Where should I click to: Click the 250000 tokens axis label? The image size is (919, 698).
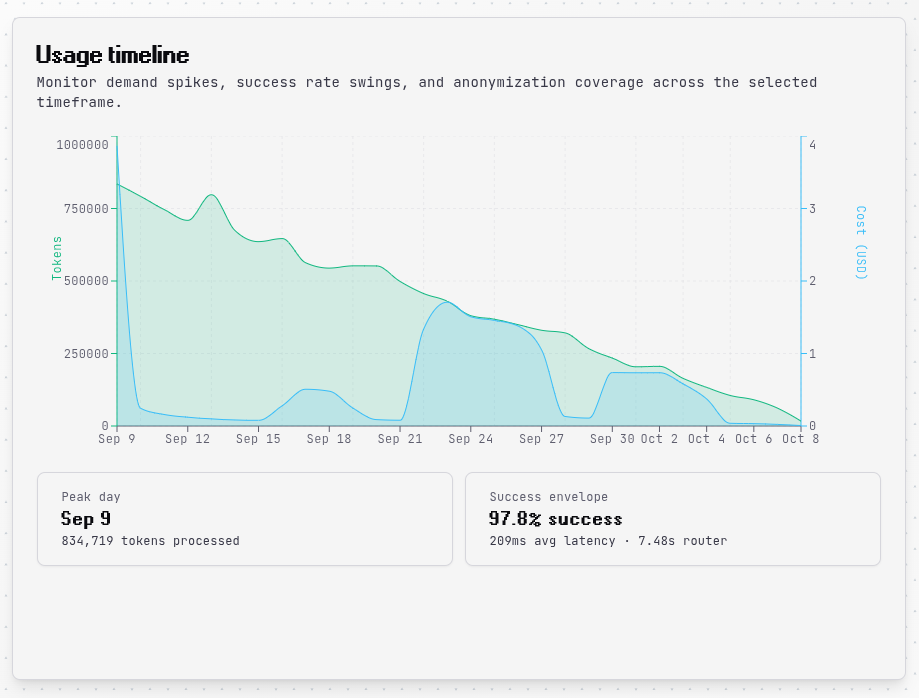(82, 354)
